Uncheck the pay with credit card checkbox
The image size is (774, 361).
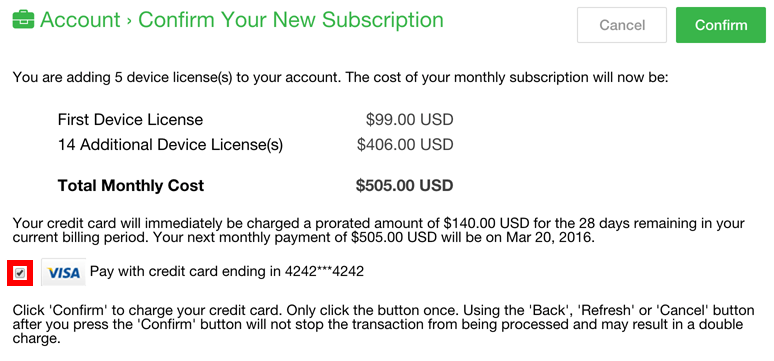pos(20,273)
